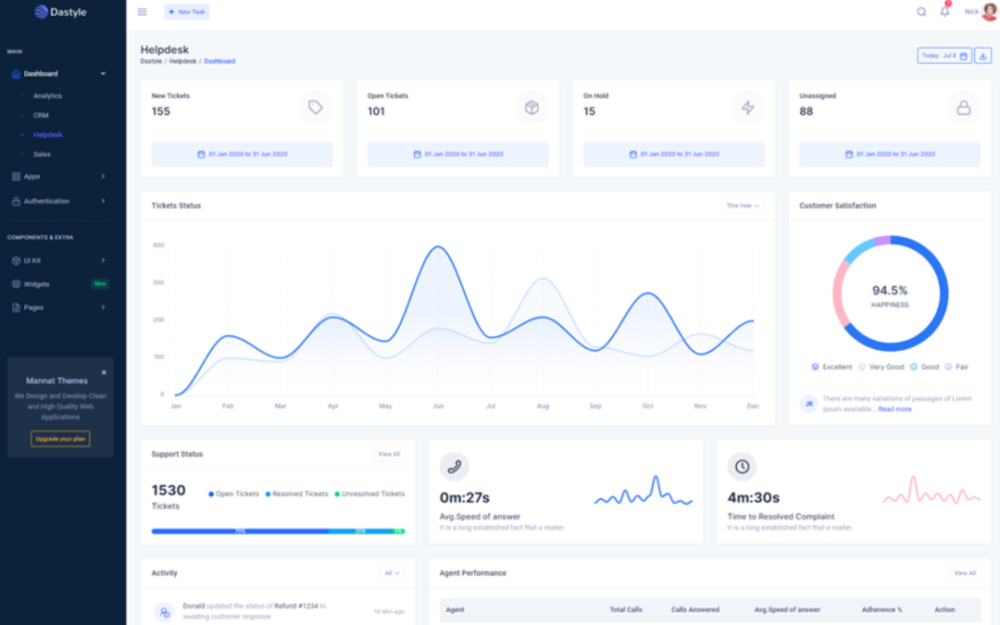Open the This Year dropdown
The width and height of the screenshot is (1000, 625).
pos(743,206)
